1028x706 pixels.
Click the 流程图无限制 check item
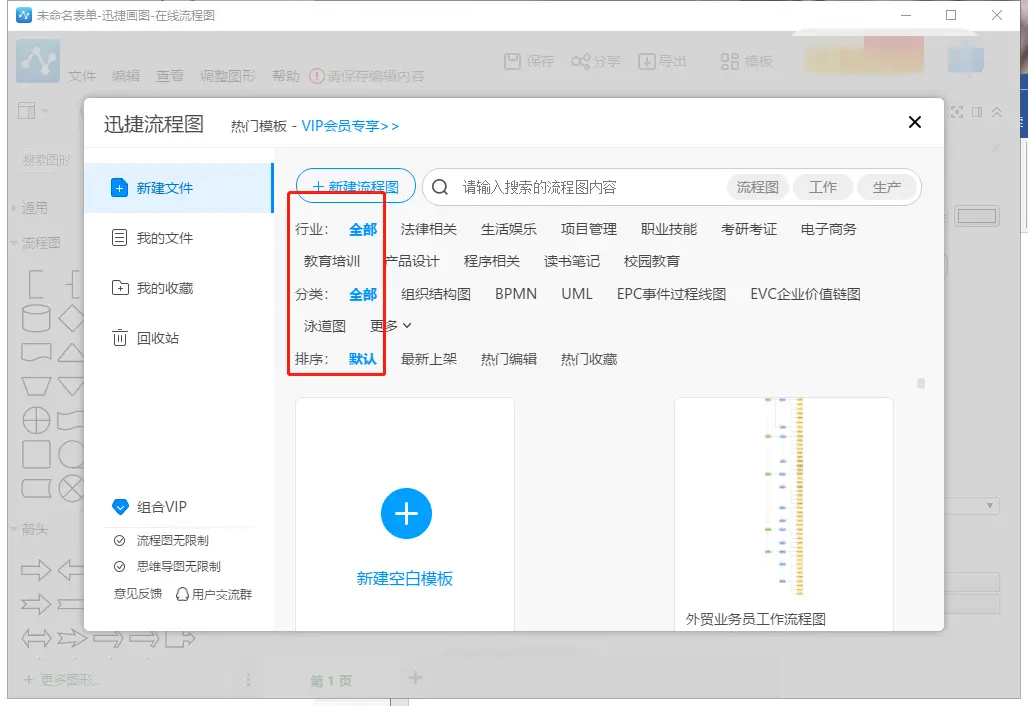(x=161, y=541)
